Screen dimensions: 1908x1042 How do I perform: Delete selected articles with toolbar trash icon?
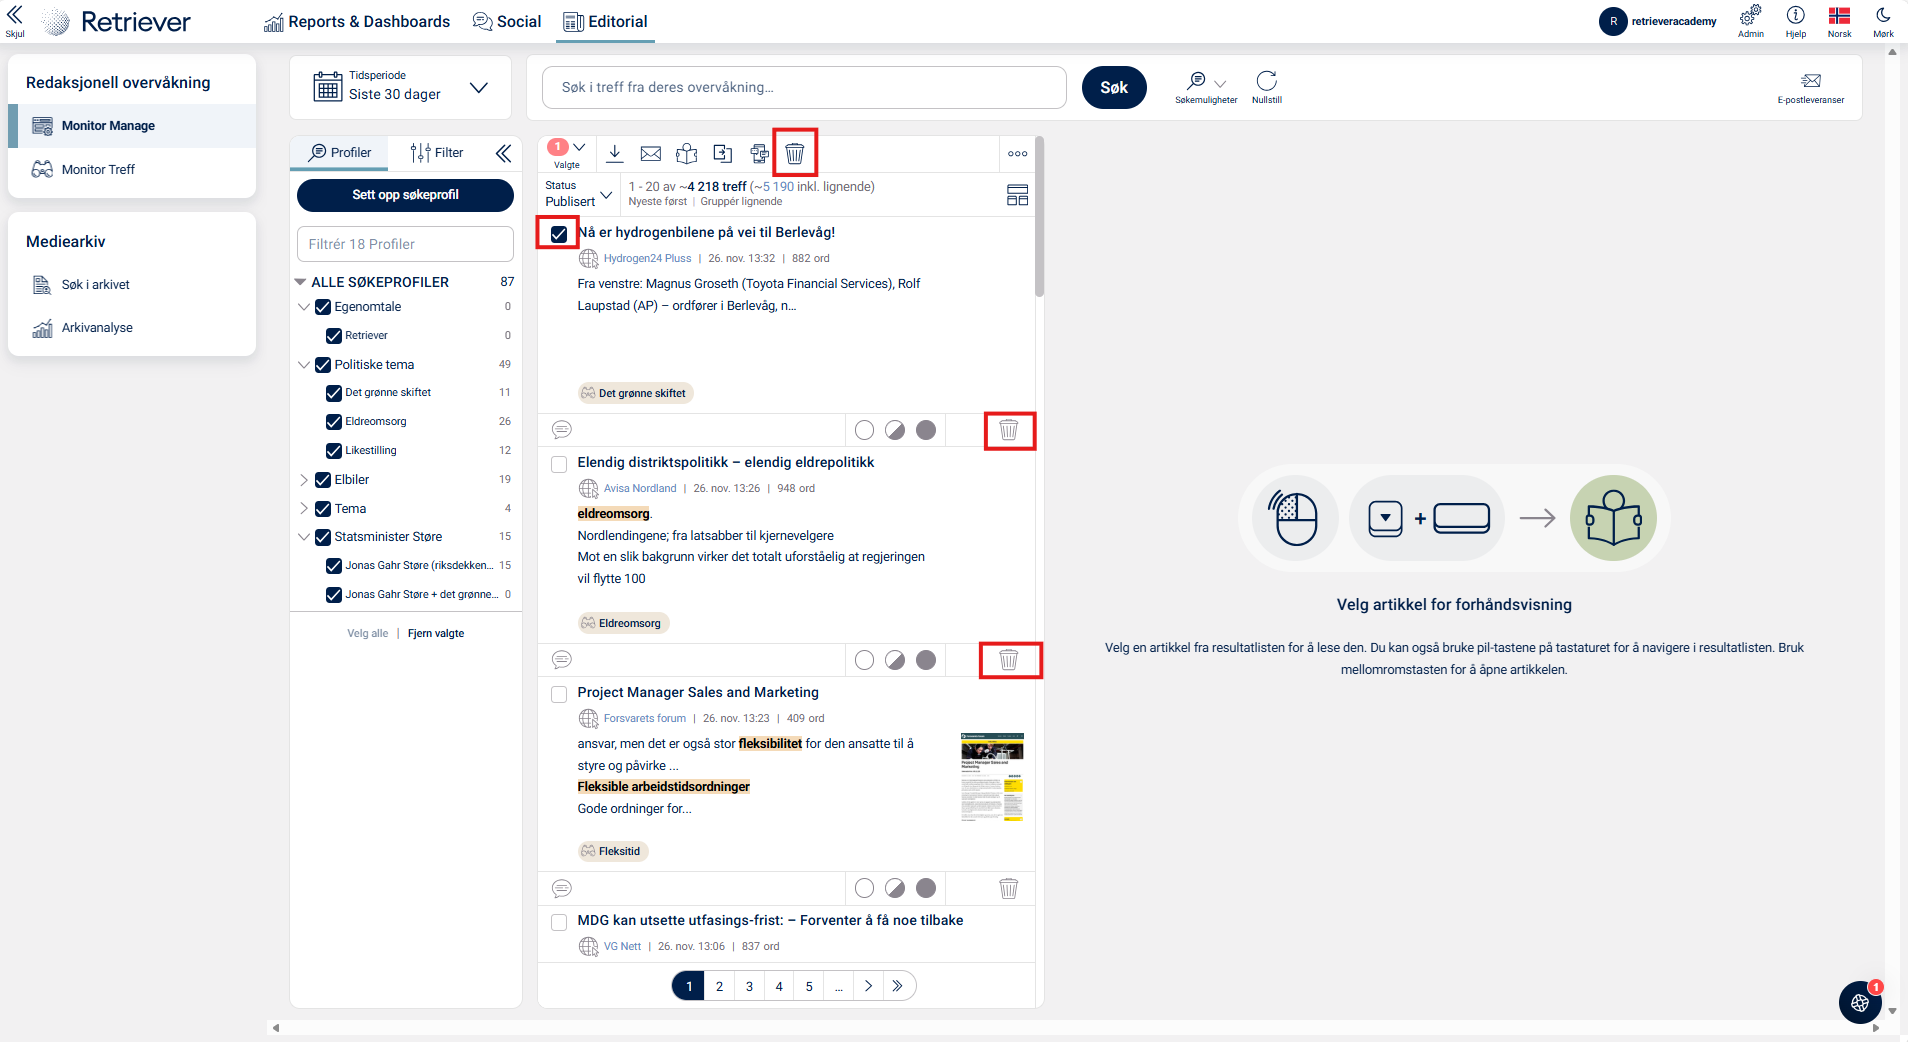click(795, 153)
